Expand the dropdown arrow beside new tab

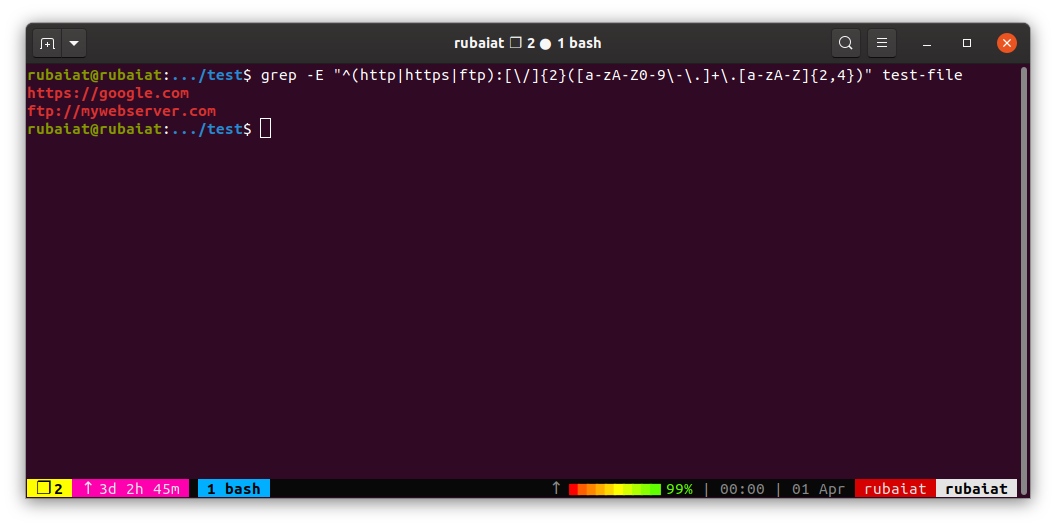coord(75,44)
